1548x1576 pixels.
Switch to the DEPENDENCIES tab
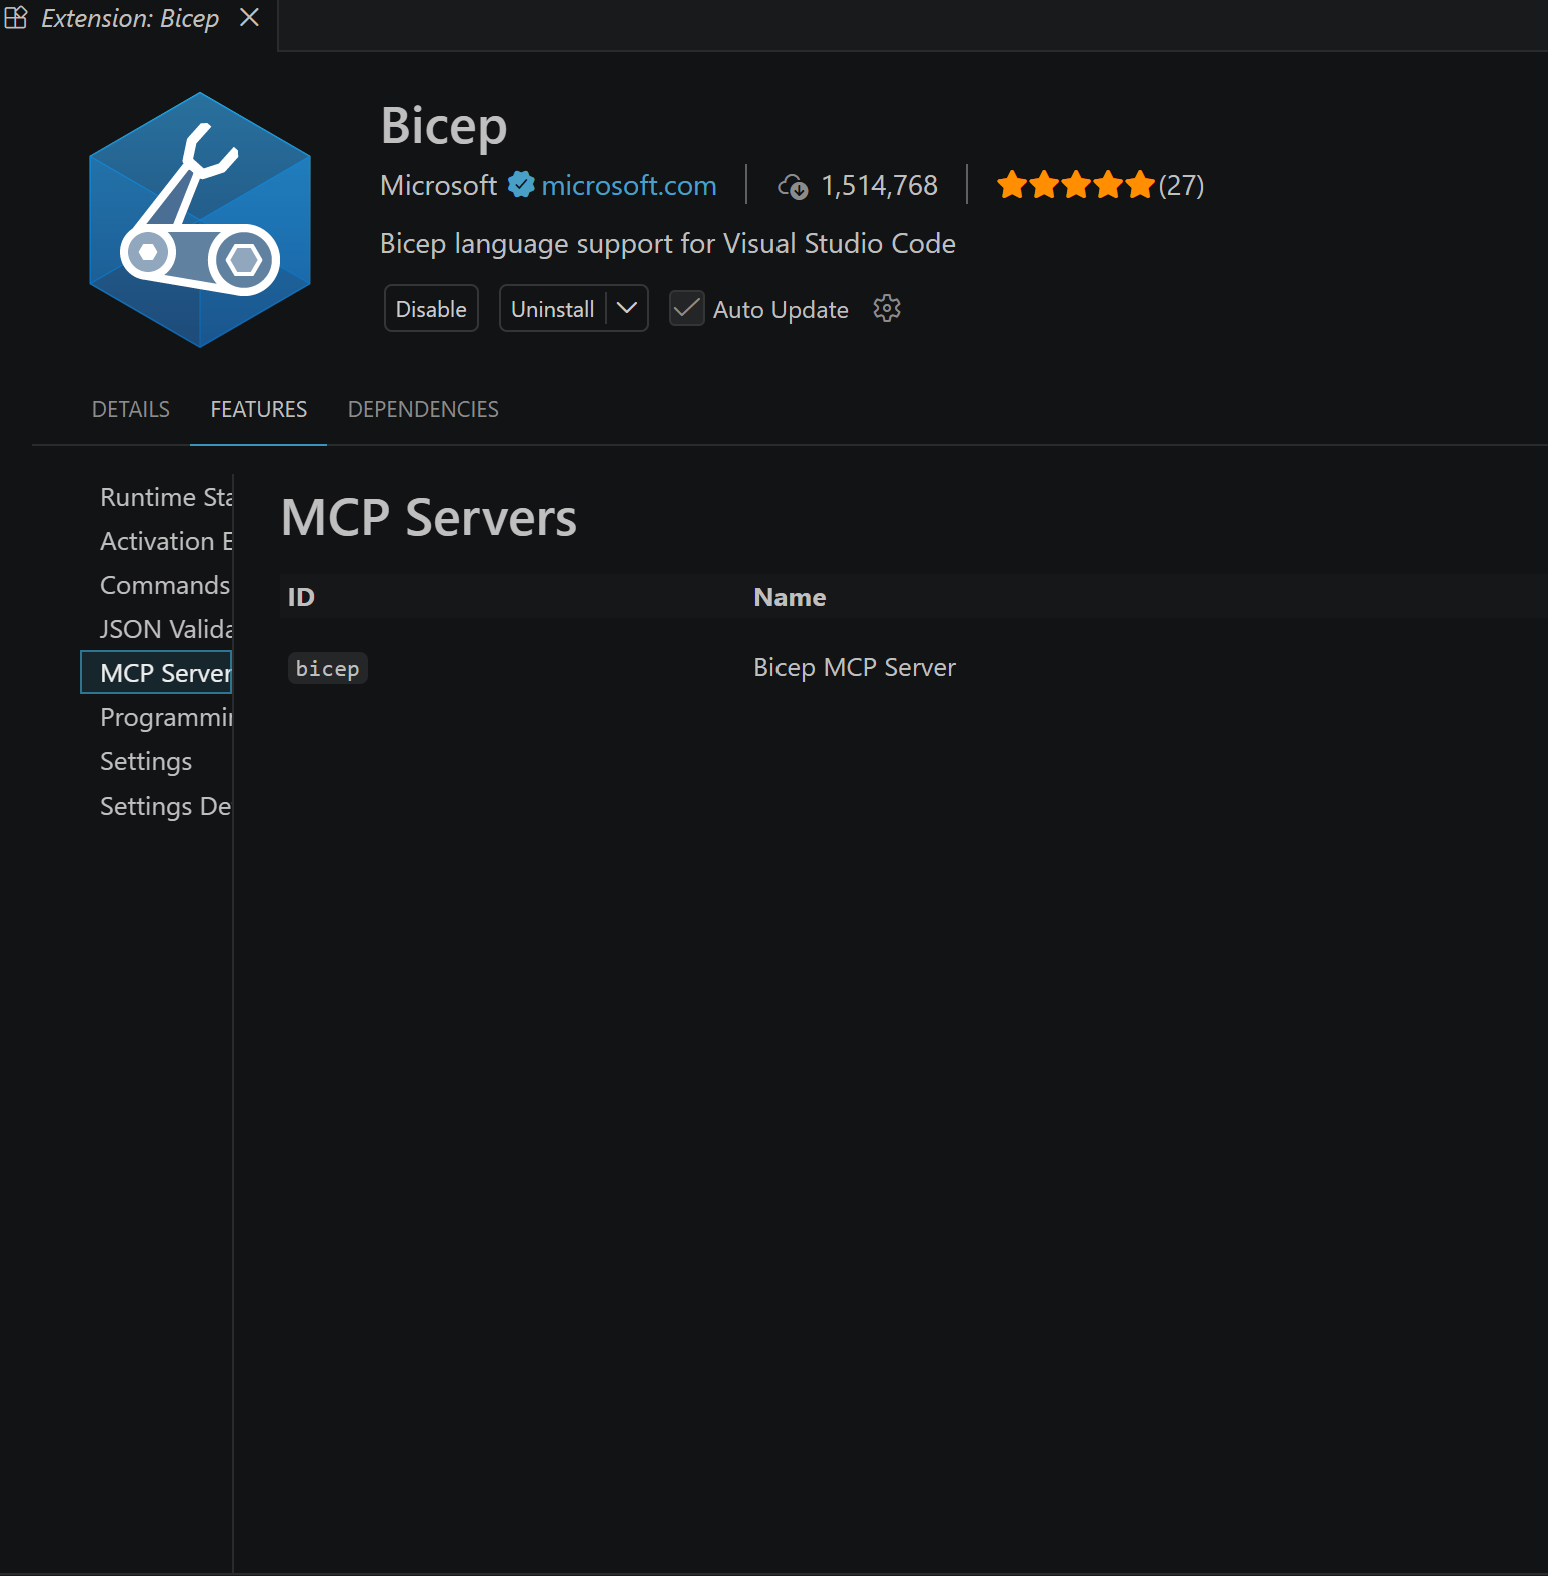[423, 410]
